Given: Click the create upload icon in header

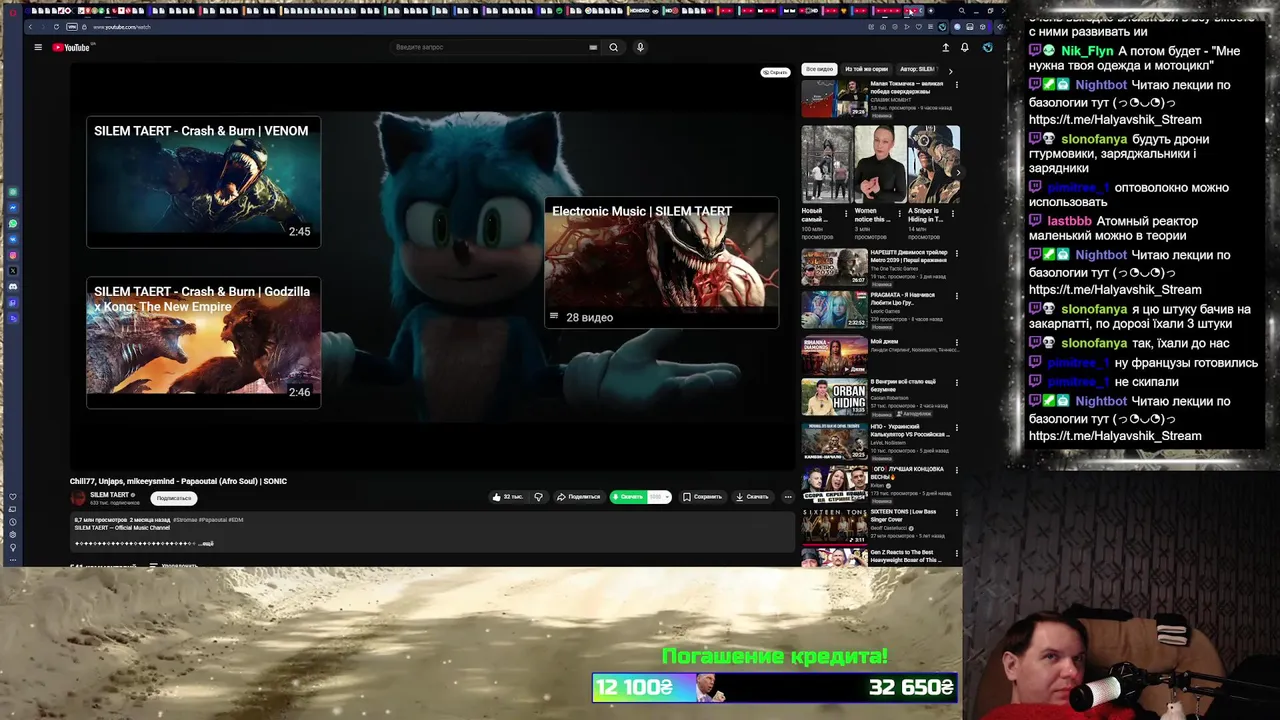Looking at the screenshot, I should pos(945,47).
